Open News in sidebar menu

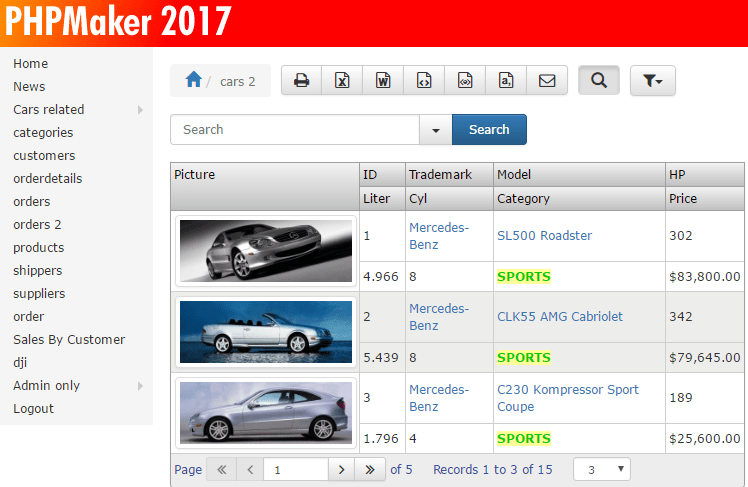pos(29,87)
